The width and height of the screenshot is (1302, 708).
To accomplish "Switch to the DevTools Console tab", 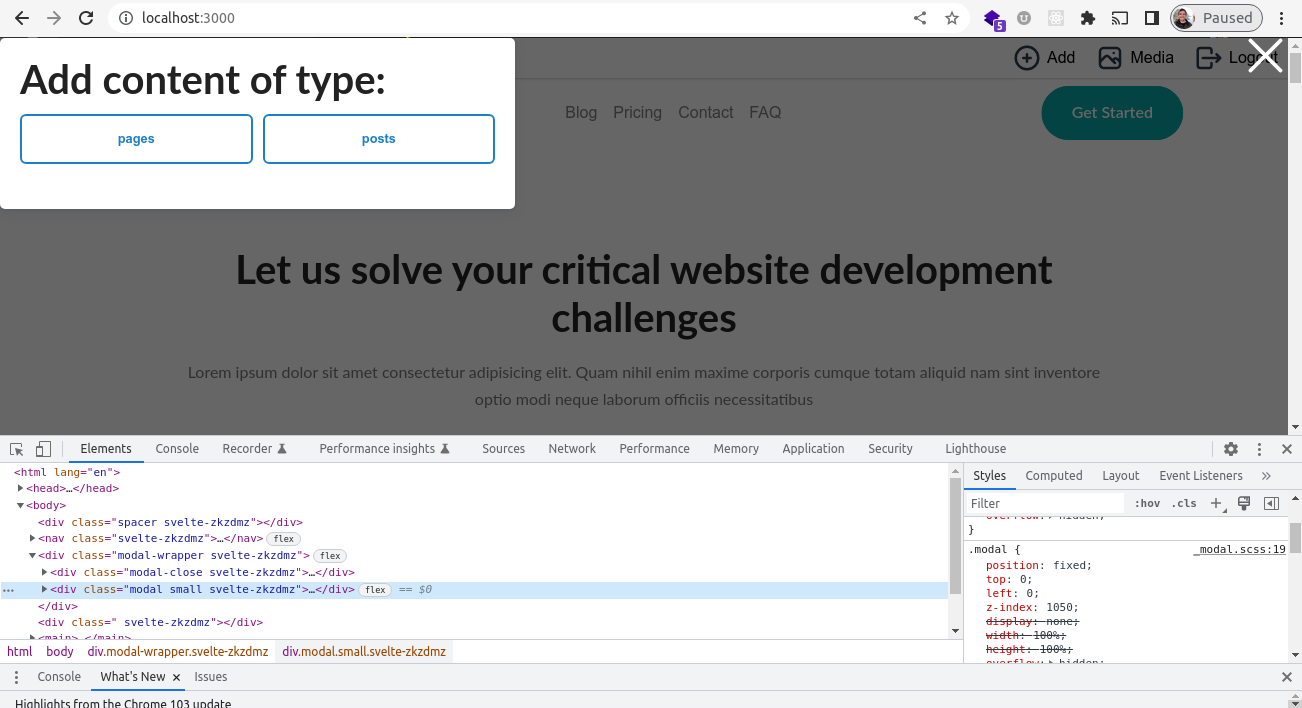I will pos(177,449).
